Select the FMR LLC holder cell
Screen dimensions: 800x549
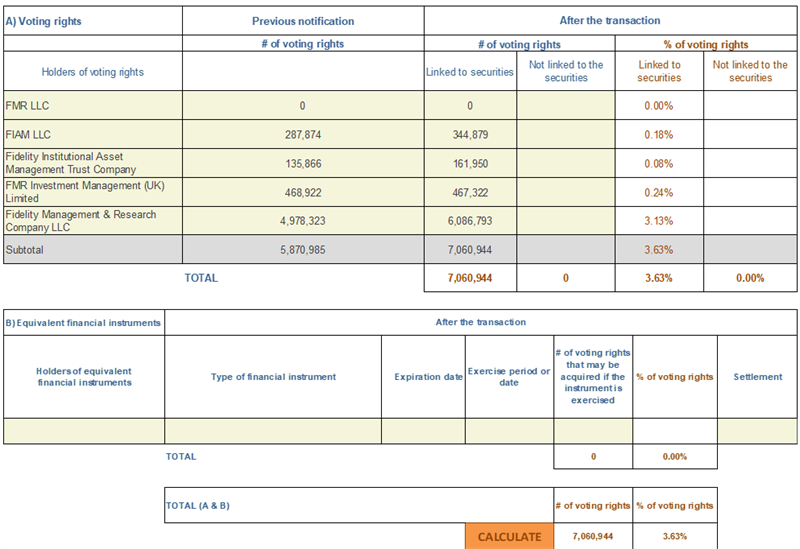click(x=93, y=106)
